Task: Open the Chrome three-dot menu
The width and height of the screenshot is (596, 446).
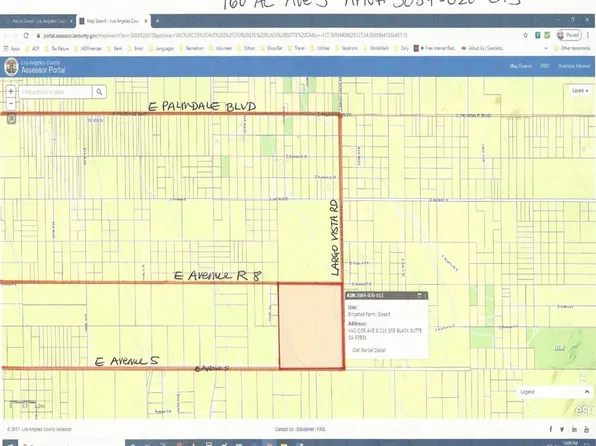Action: [x=588, y=35]
